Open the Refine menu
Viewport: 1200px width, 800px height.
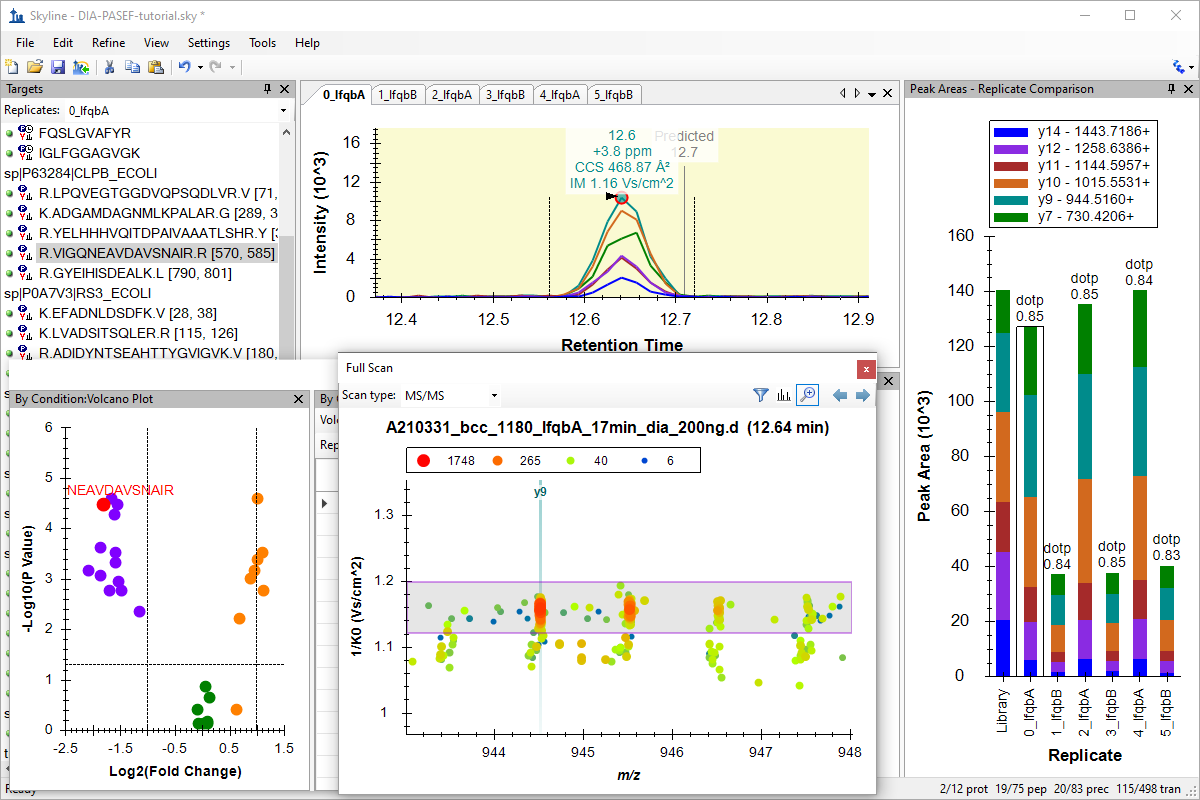click(x=108, y=43)
